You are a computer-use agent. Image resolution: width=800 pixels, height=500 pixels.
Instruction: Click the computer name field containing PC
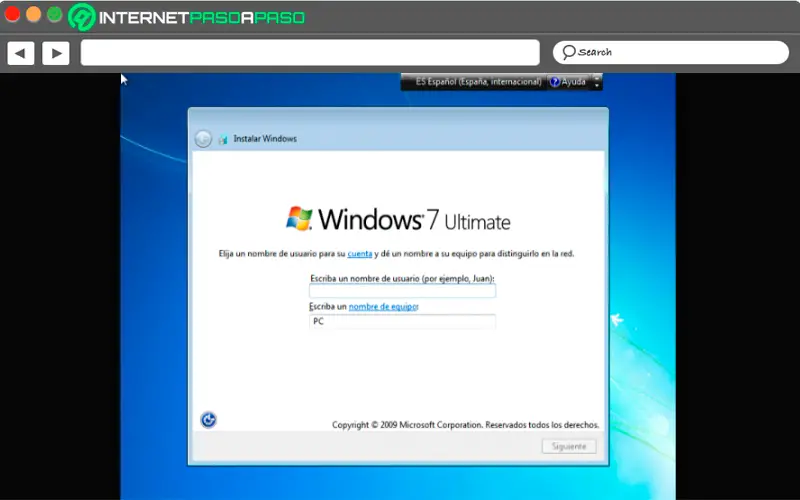tap(402, 321)
